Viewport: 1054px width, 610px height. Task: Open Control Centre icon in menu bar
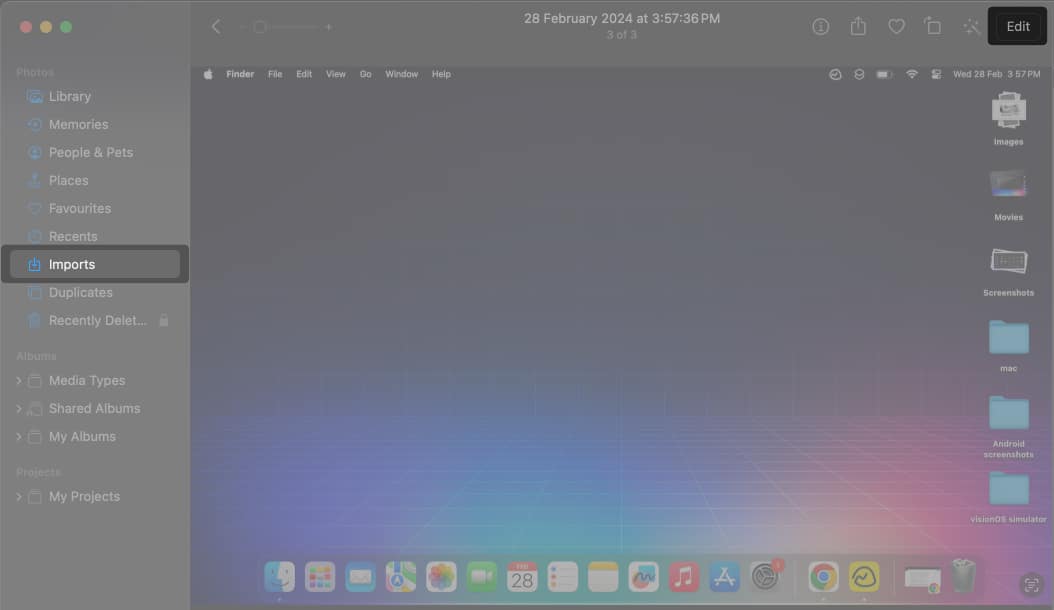point(936,74)
